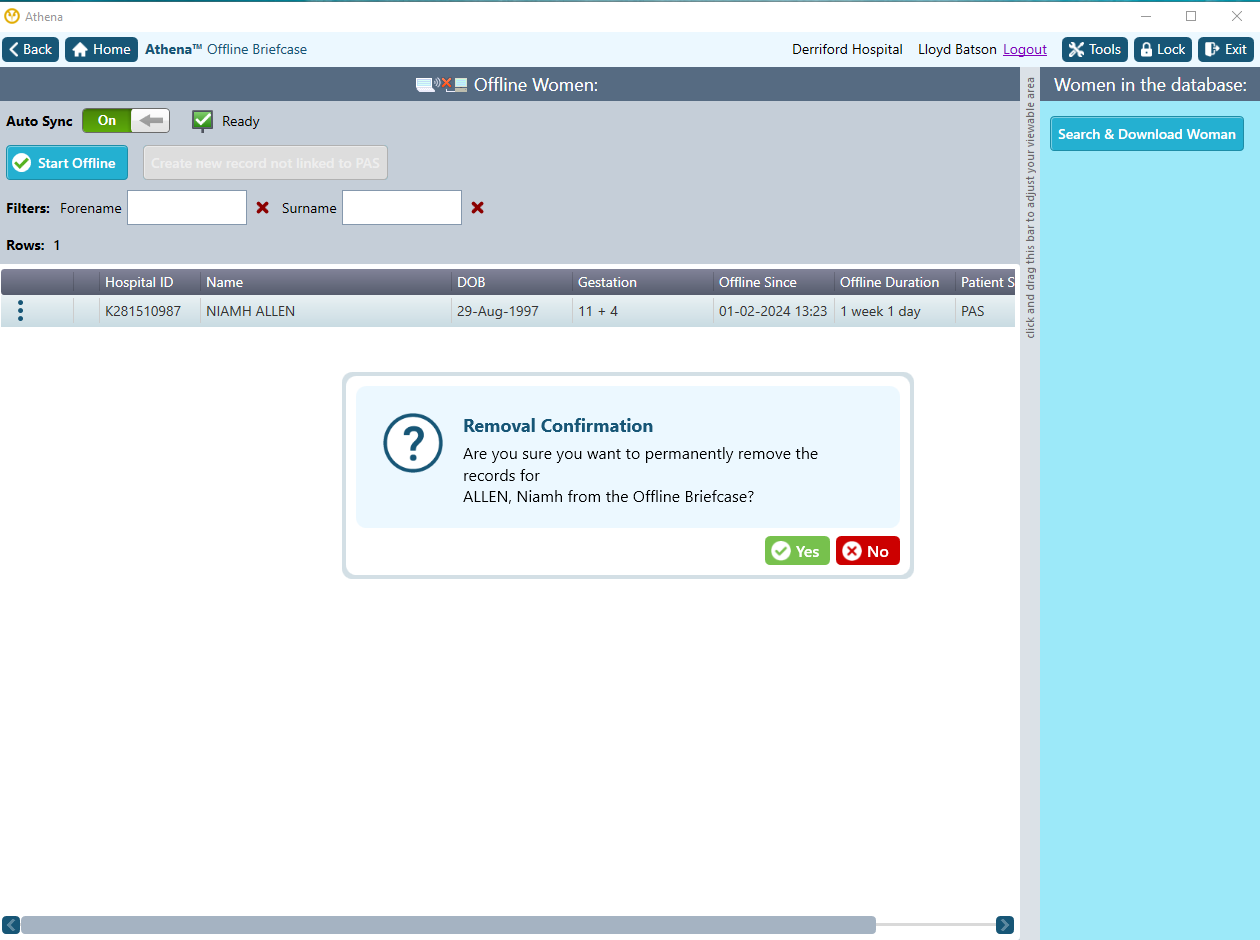This screenshot has width=1260, height=940.
Task: Click Search & Download Woman button
Action: pos(1147,134)
